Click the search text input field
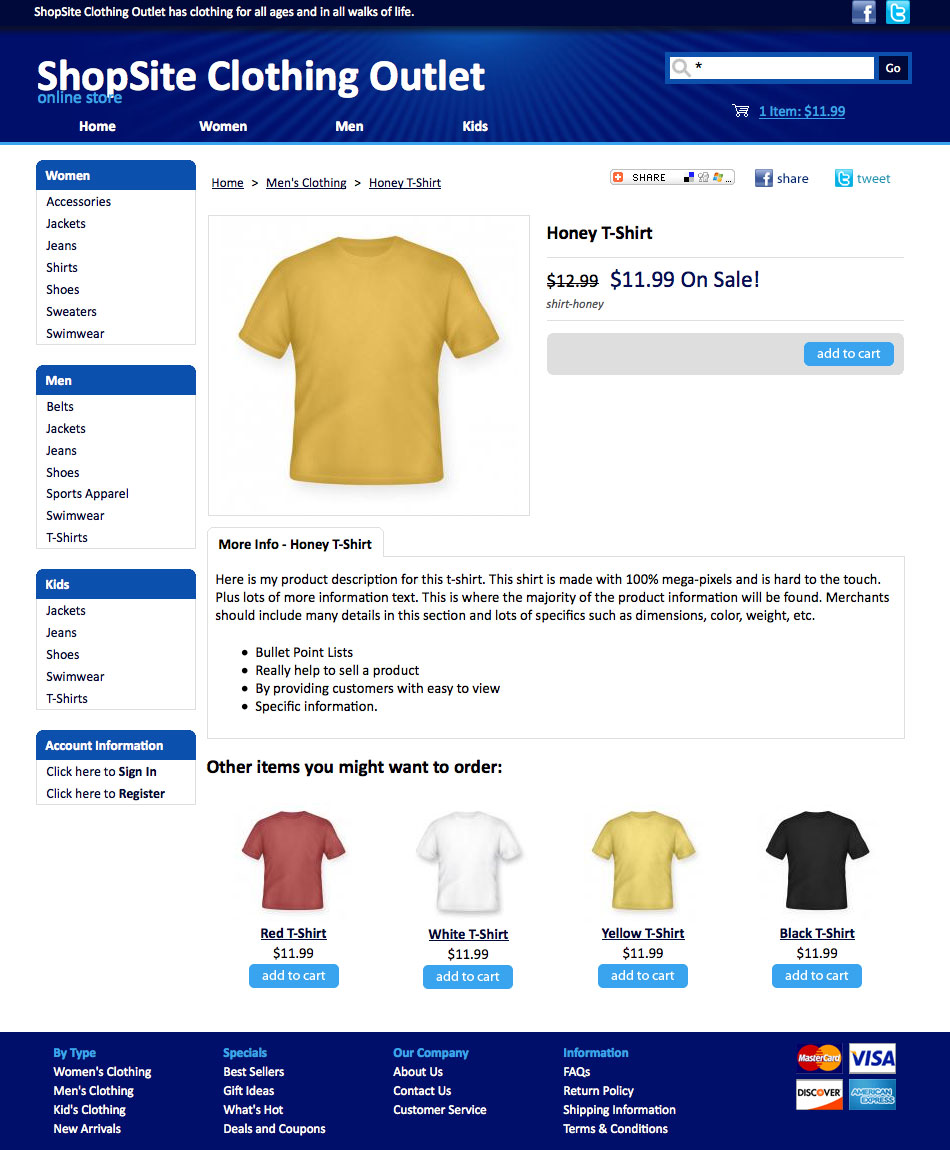This screenshot has height=1150, width=950. pyautogui.click(x=782, y=68)
